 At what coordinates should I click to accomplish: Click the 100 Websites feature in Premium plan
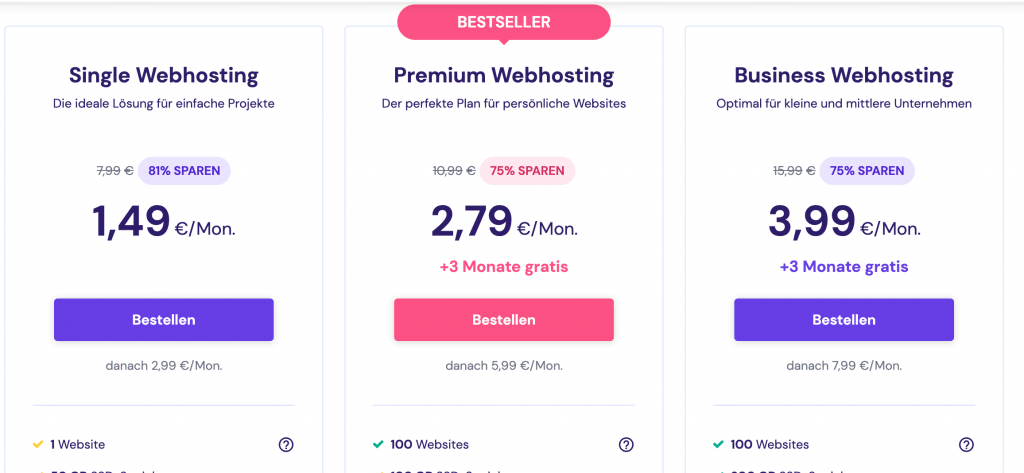coord(429,445)
